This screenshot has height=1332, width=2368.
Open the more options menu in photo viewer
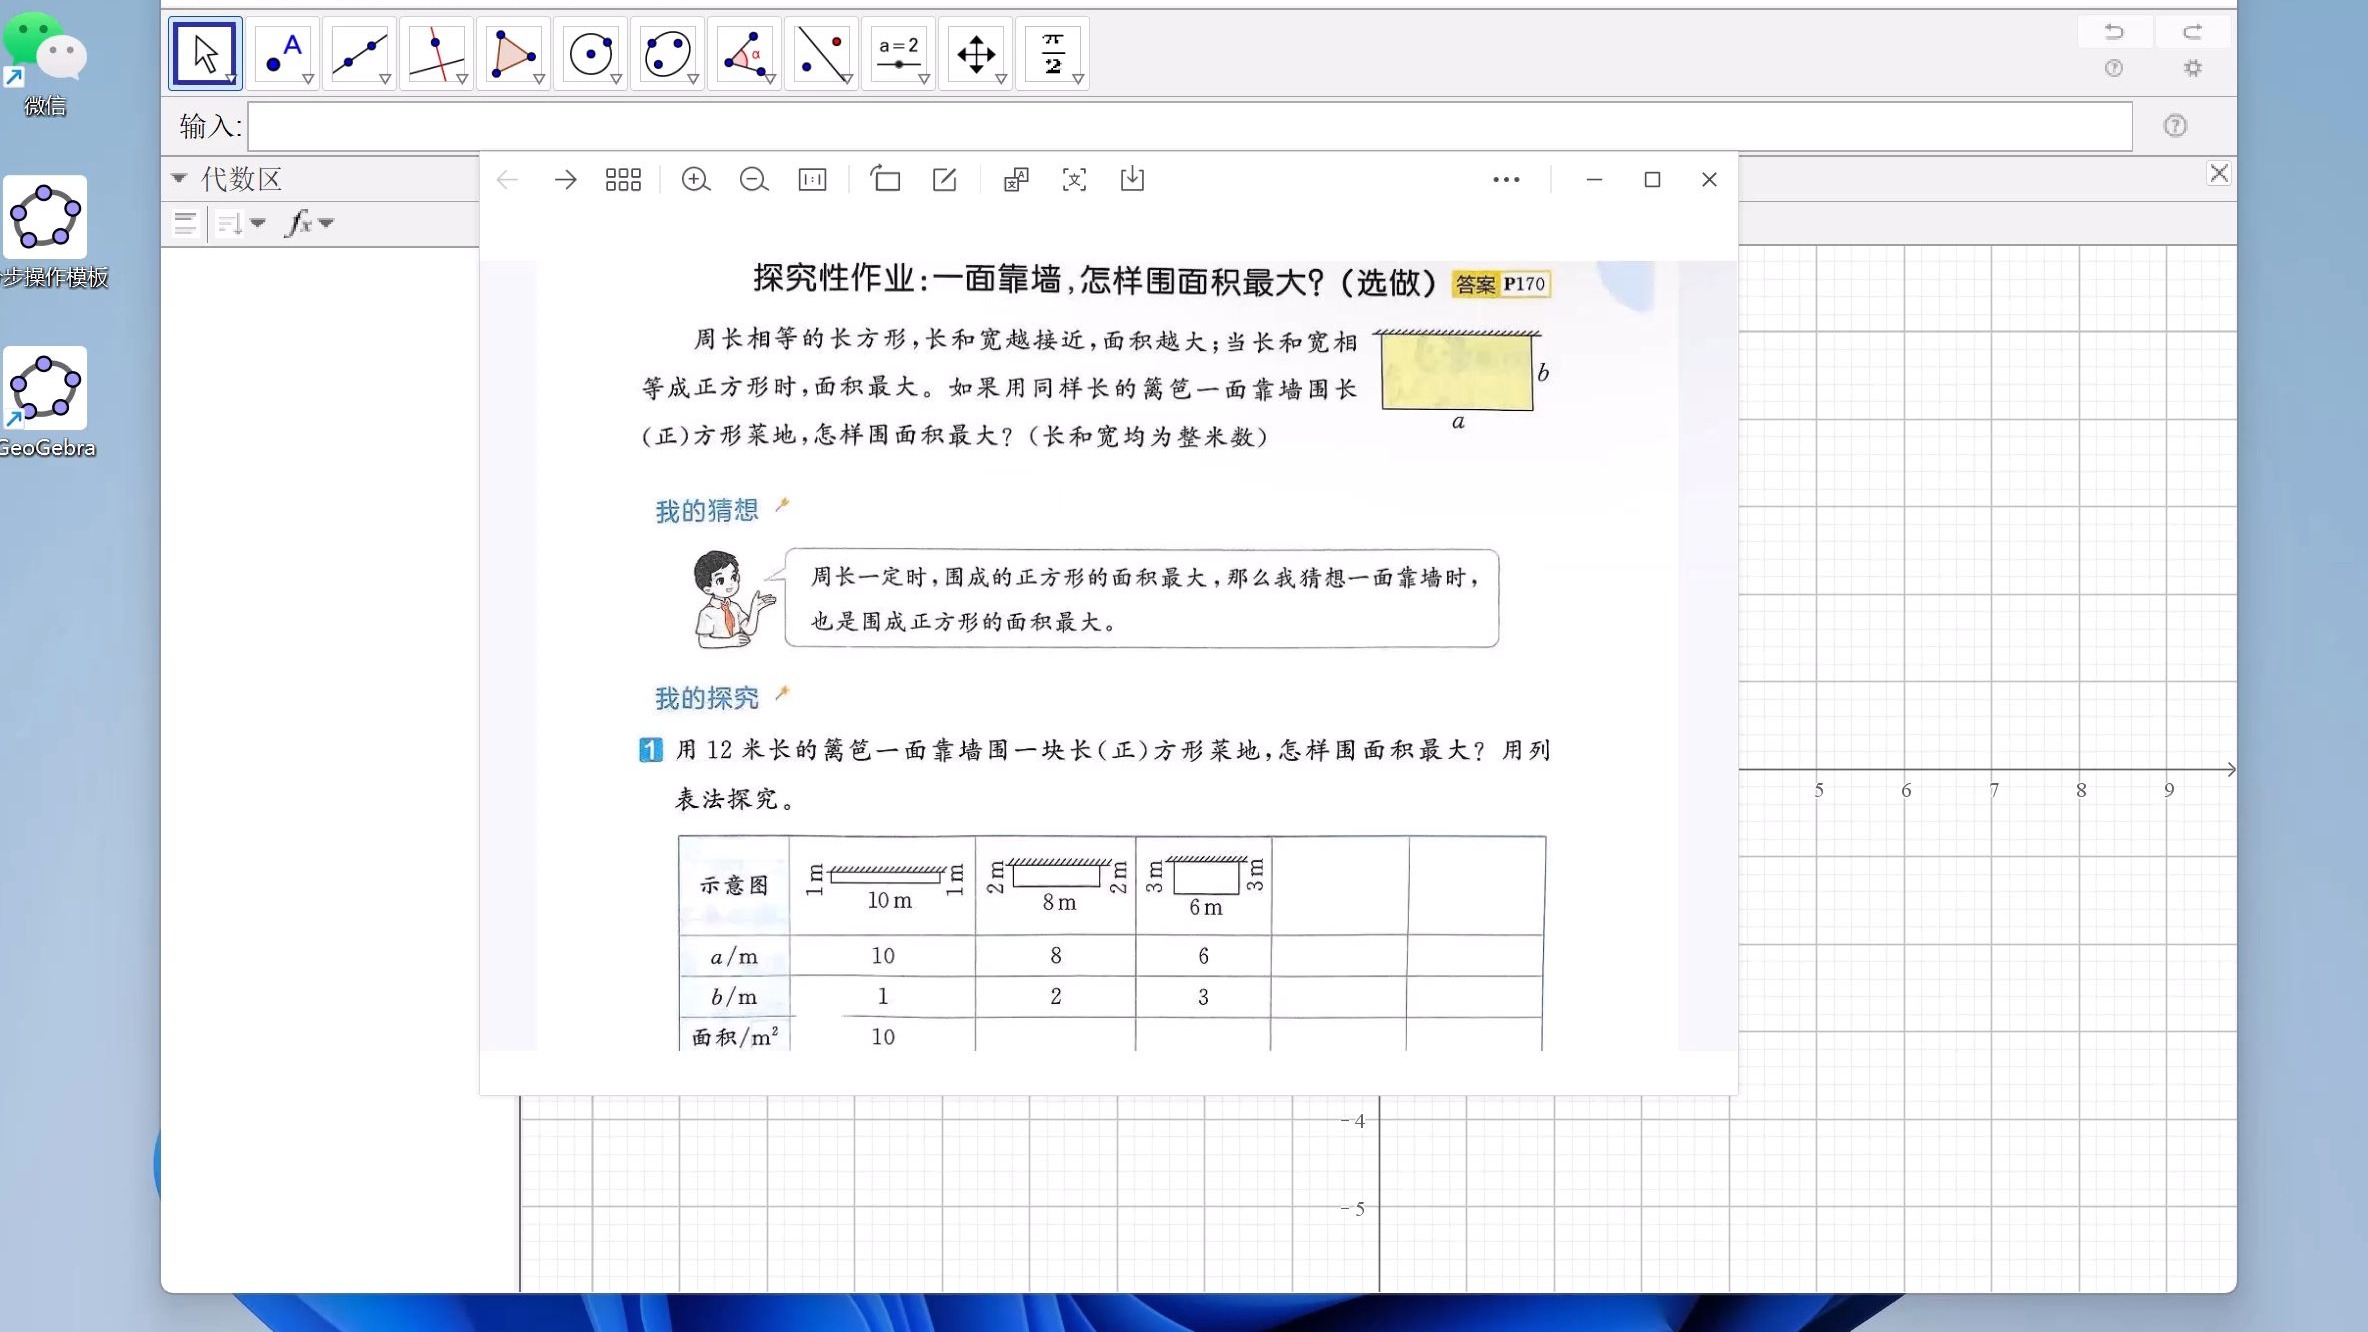pyautogui.click(x=1505, y=179)
